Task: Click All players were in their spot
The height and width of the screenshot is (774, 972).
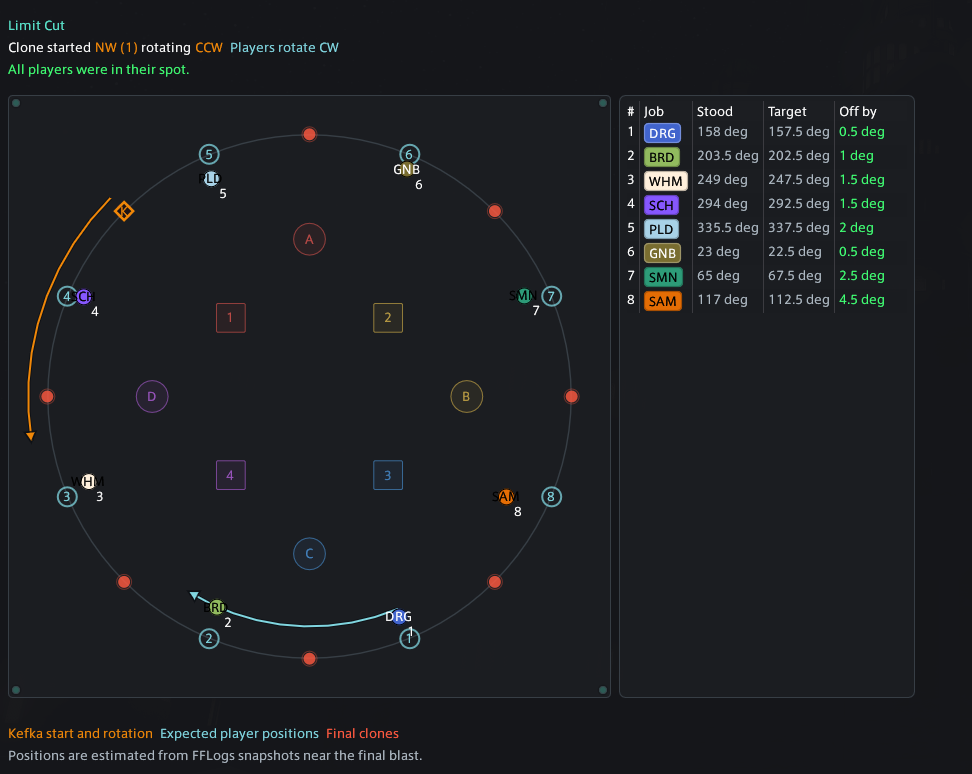Action: coord(99,69)
